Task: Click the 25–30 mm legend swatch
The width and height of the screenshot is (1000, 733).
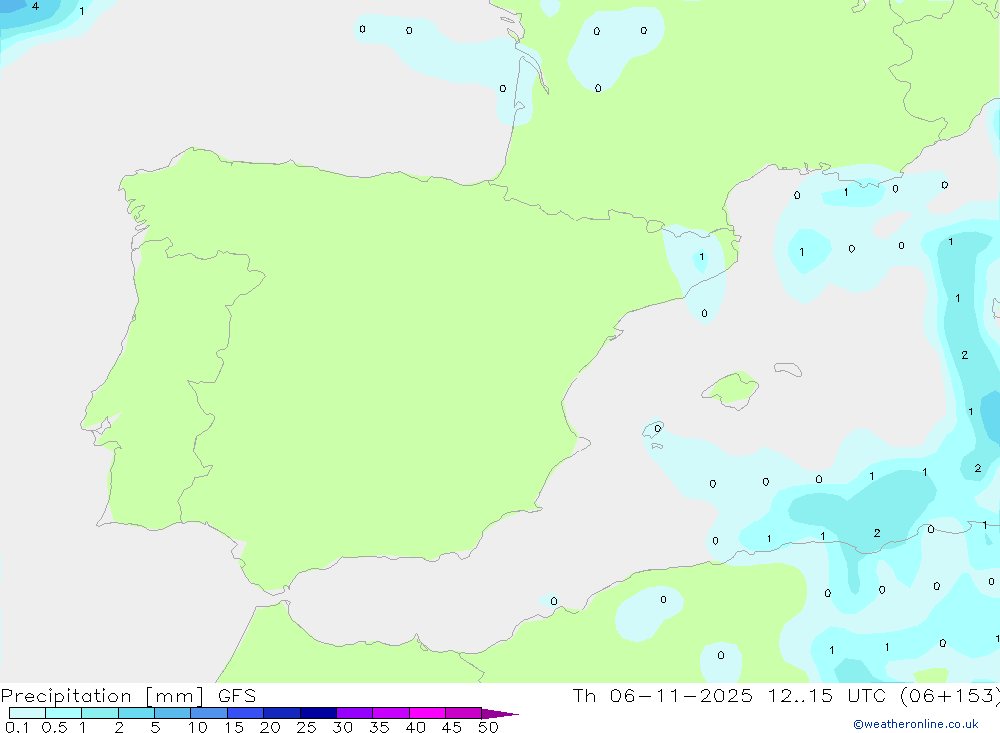Action: tap(318, 713)
